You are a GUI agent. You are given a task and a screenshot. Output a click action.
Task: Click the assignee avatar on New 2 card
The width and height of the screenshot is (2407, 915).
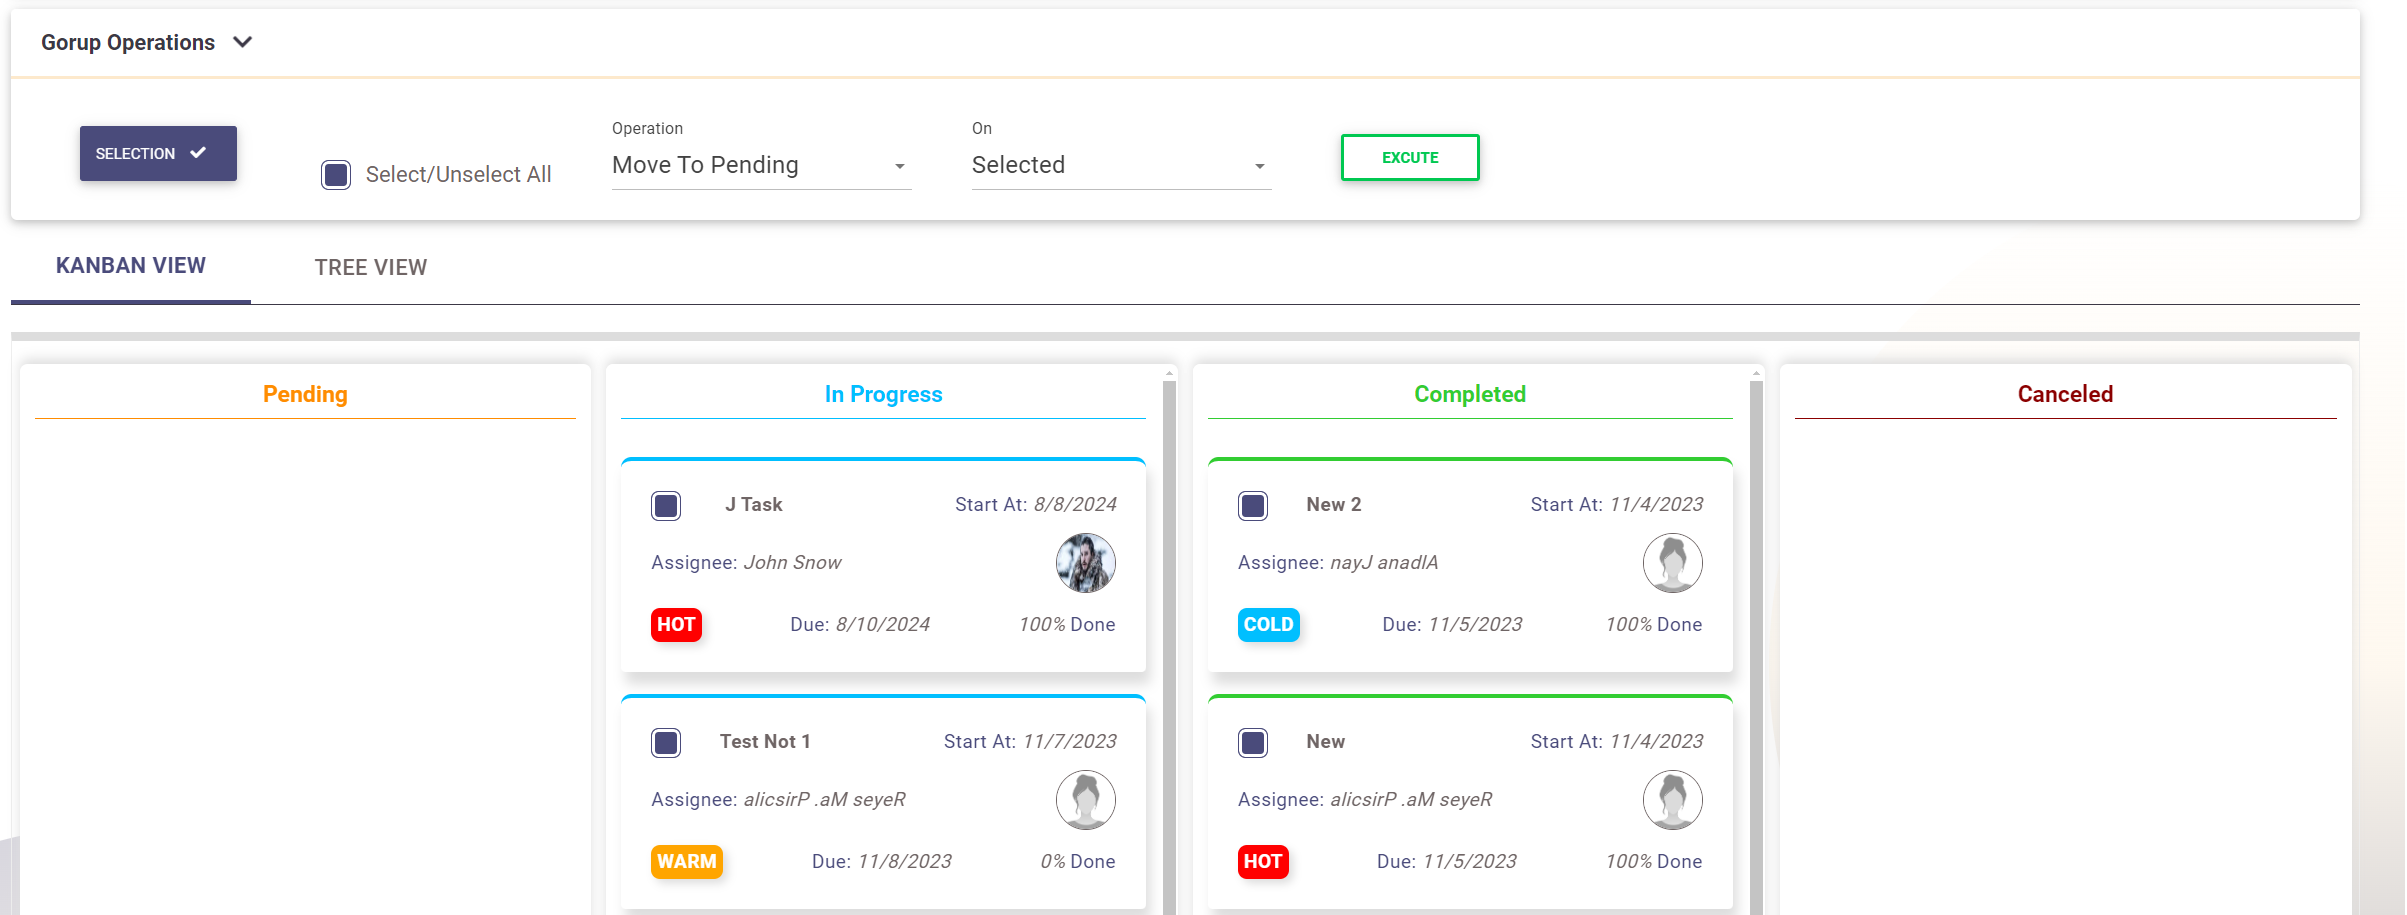coord(1672,563)
